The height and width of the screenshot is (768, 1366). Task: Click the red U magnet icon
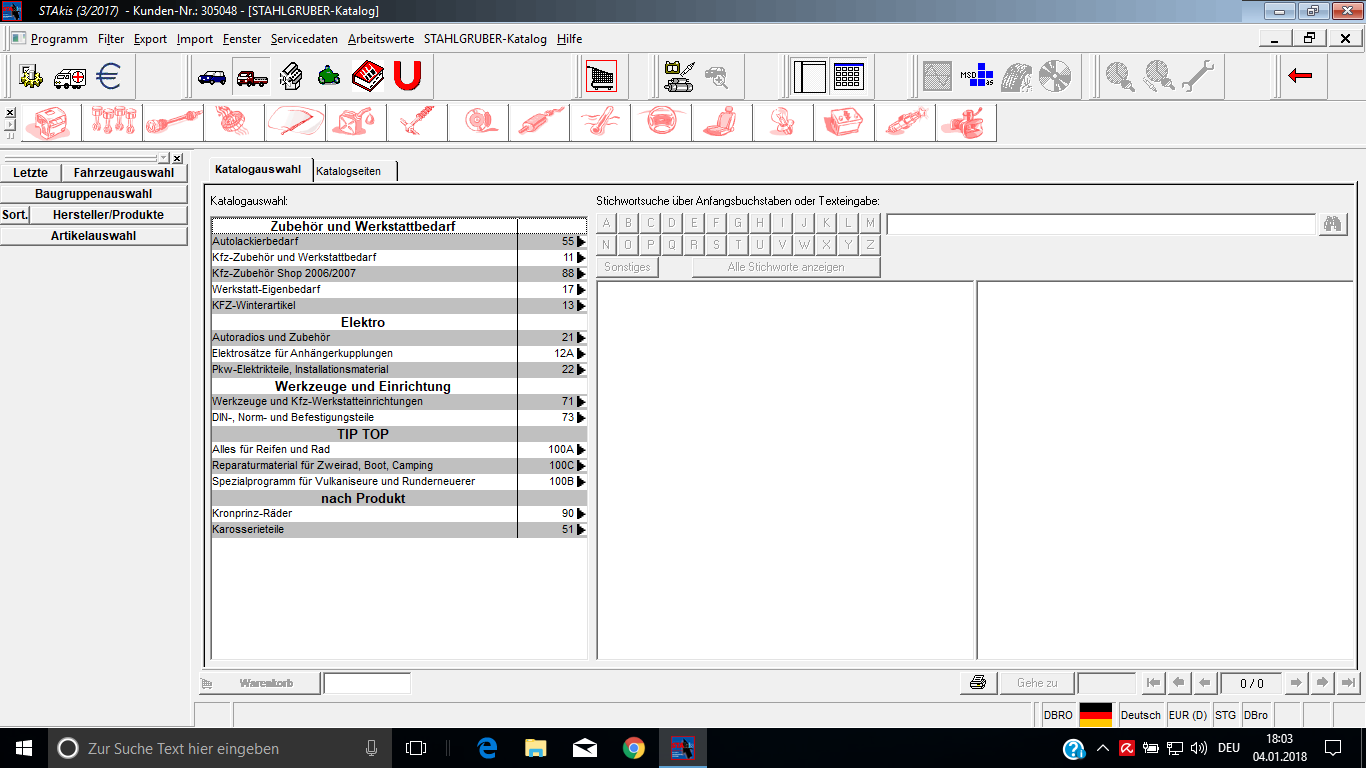click(x=407, y=76)
